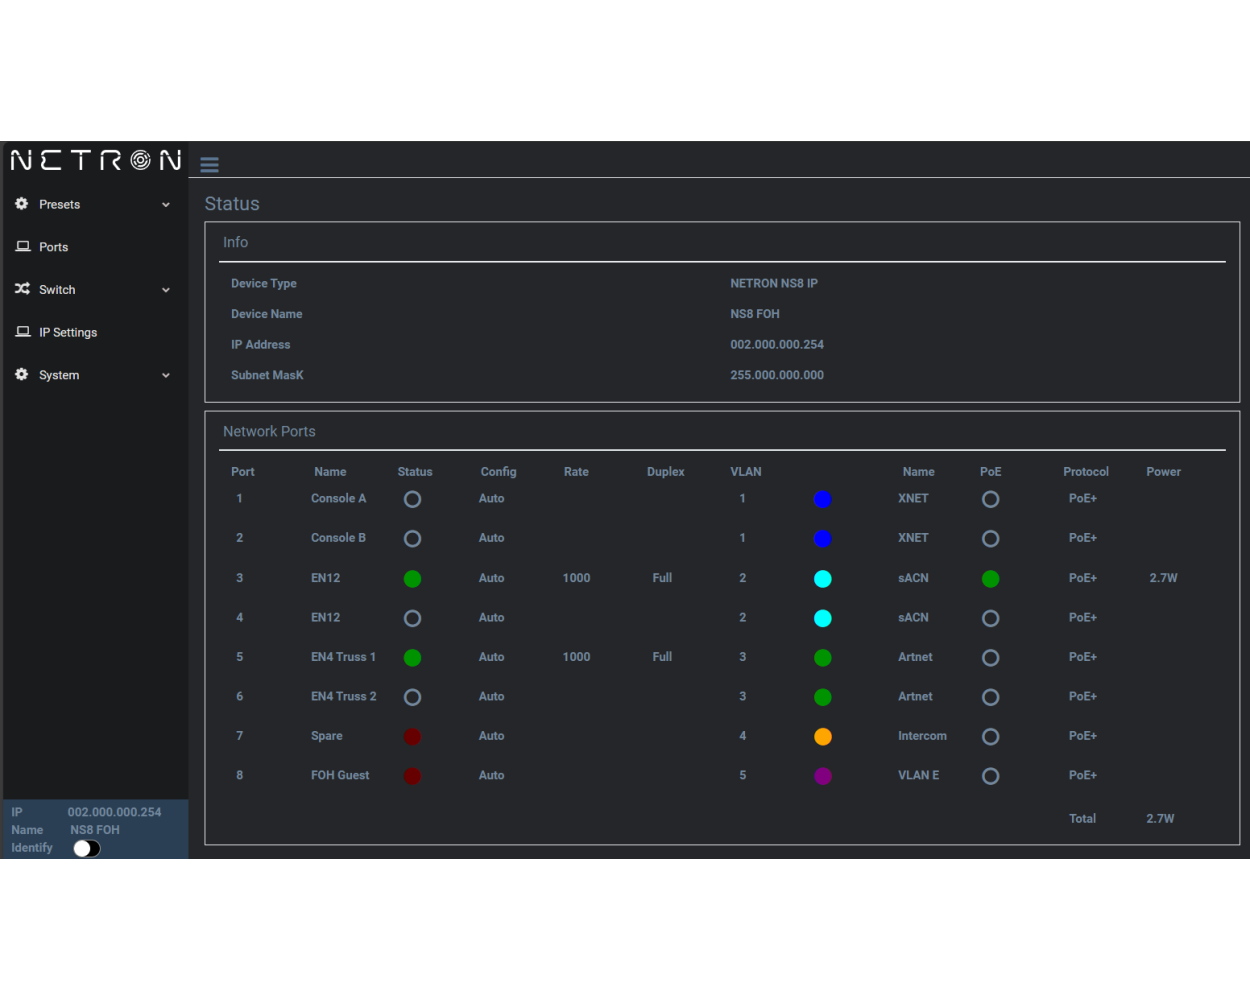Click green PoE indicator on port 3

point(990,578)
